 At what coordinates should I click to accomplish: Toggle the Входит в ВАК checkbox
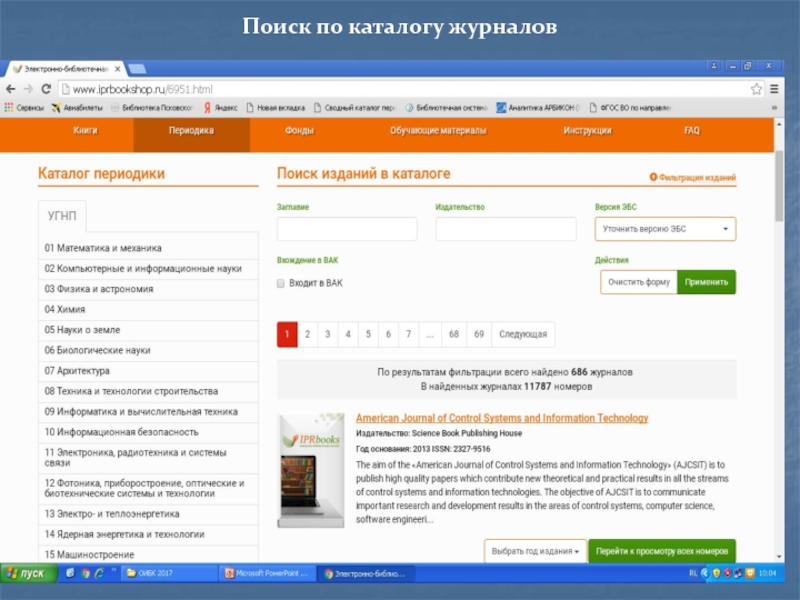click(281, 284)
